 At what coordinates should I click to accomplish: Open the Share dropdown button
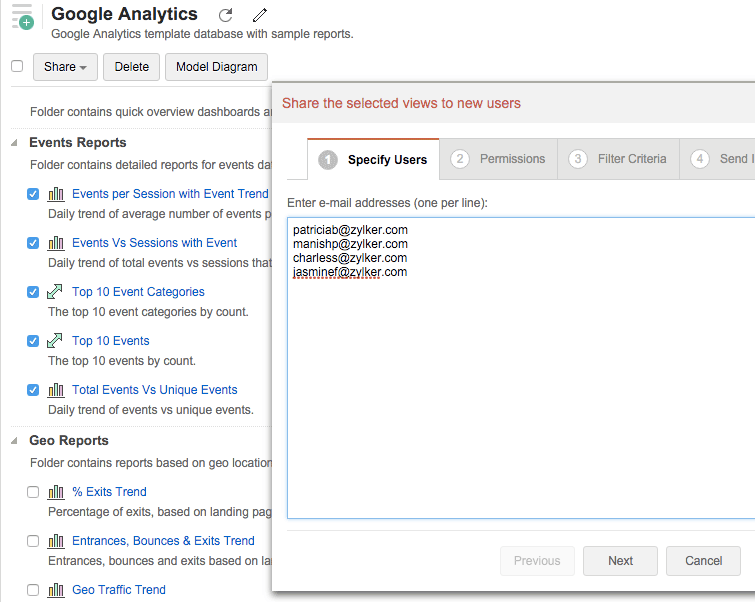click(65, 67)
